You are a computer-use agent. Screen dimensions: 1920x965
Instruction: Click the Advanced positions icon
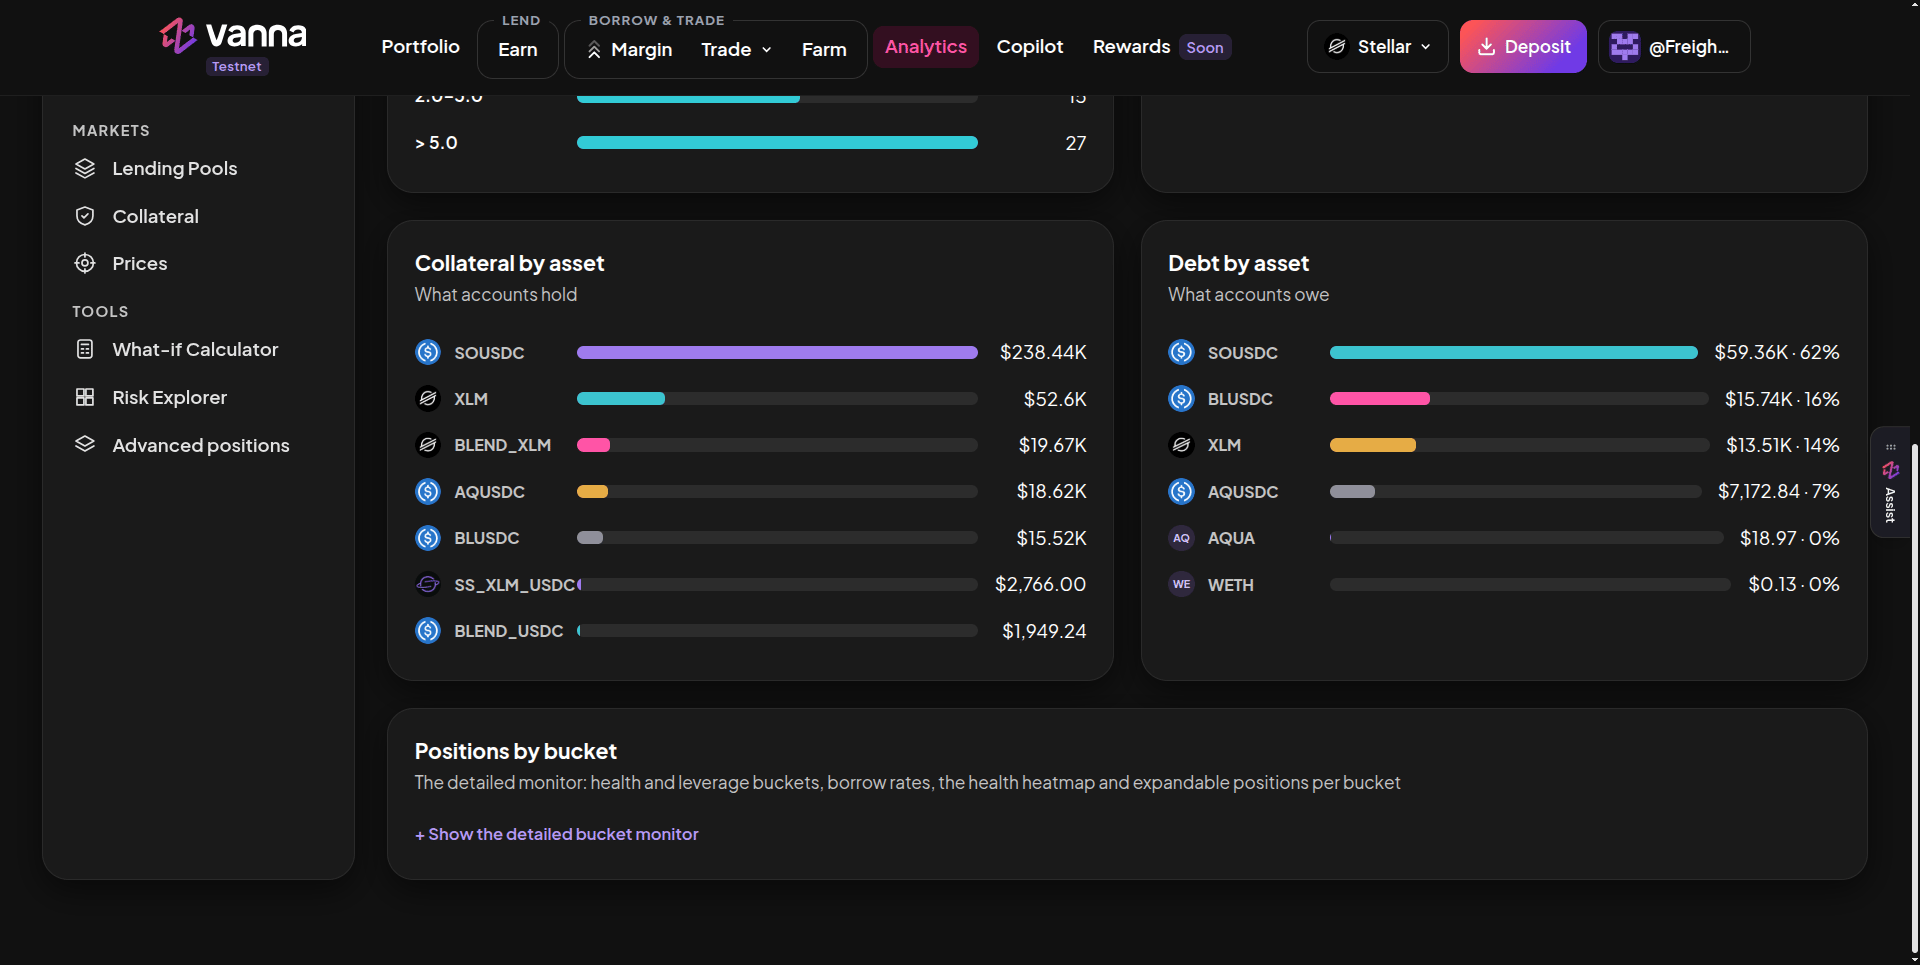(85, 444)
